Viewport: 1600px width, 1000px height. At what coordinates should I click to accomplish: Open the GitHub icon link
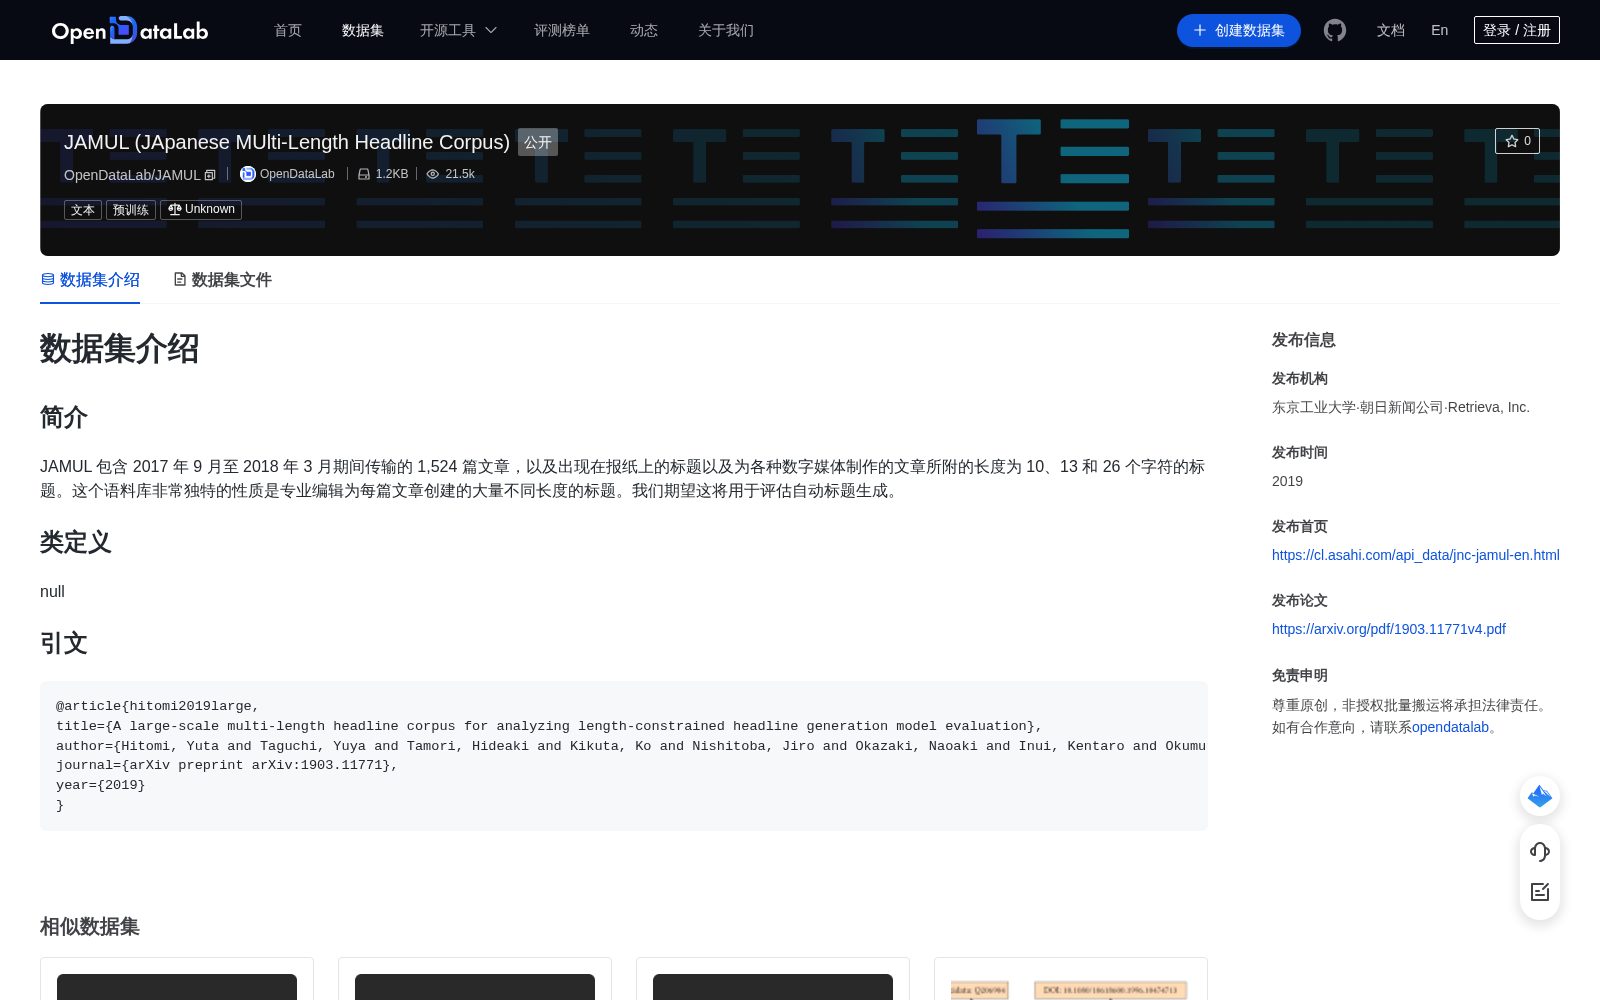(x=1335, y=30)
